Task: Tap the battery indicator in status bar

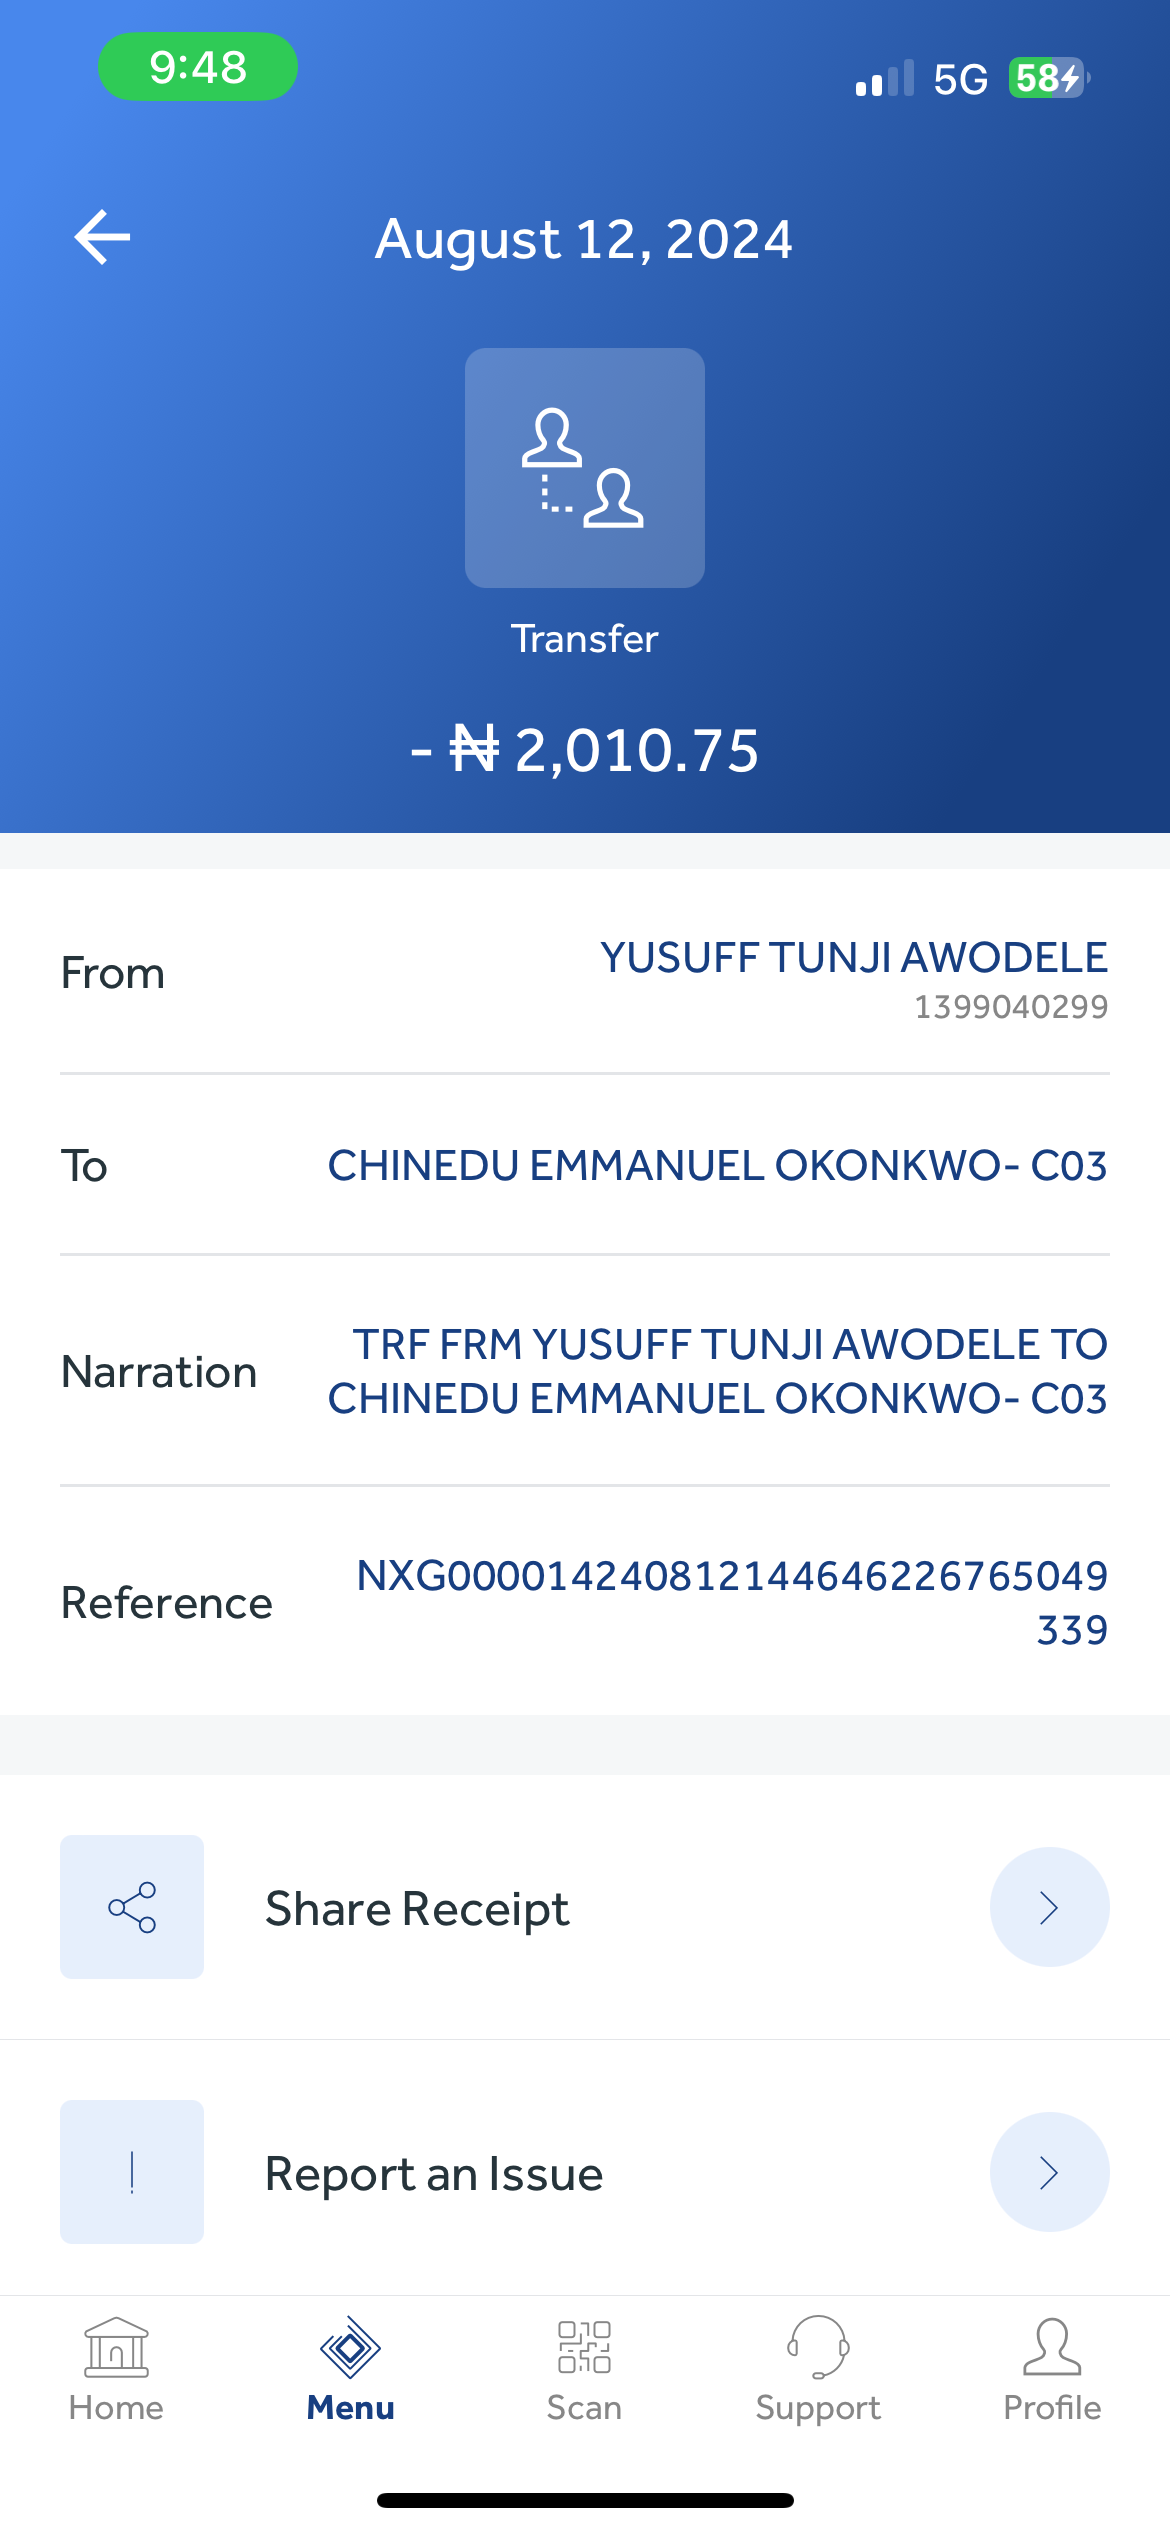Action: pyautogui.click(x=1048, y=78)
